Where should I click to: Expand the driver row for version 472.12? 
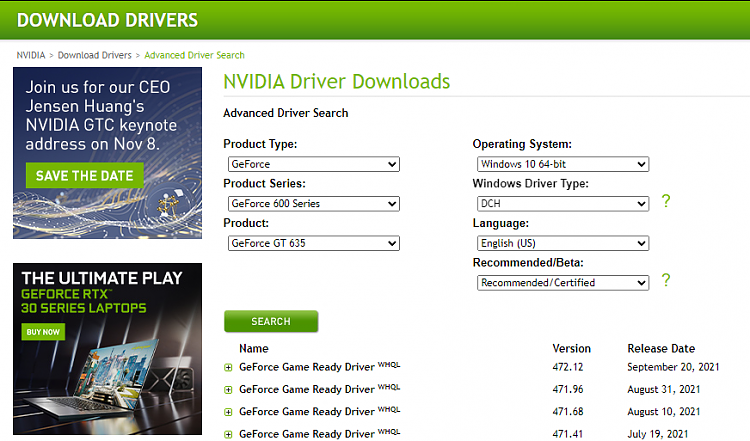pos(228,368)
